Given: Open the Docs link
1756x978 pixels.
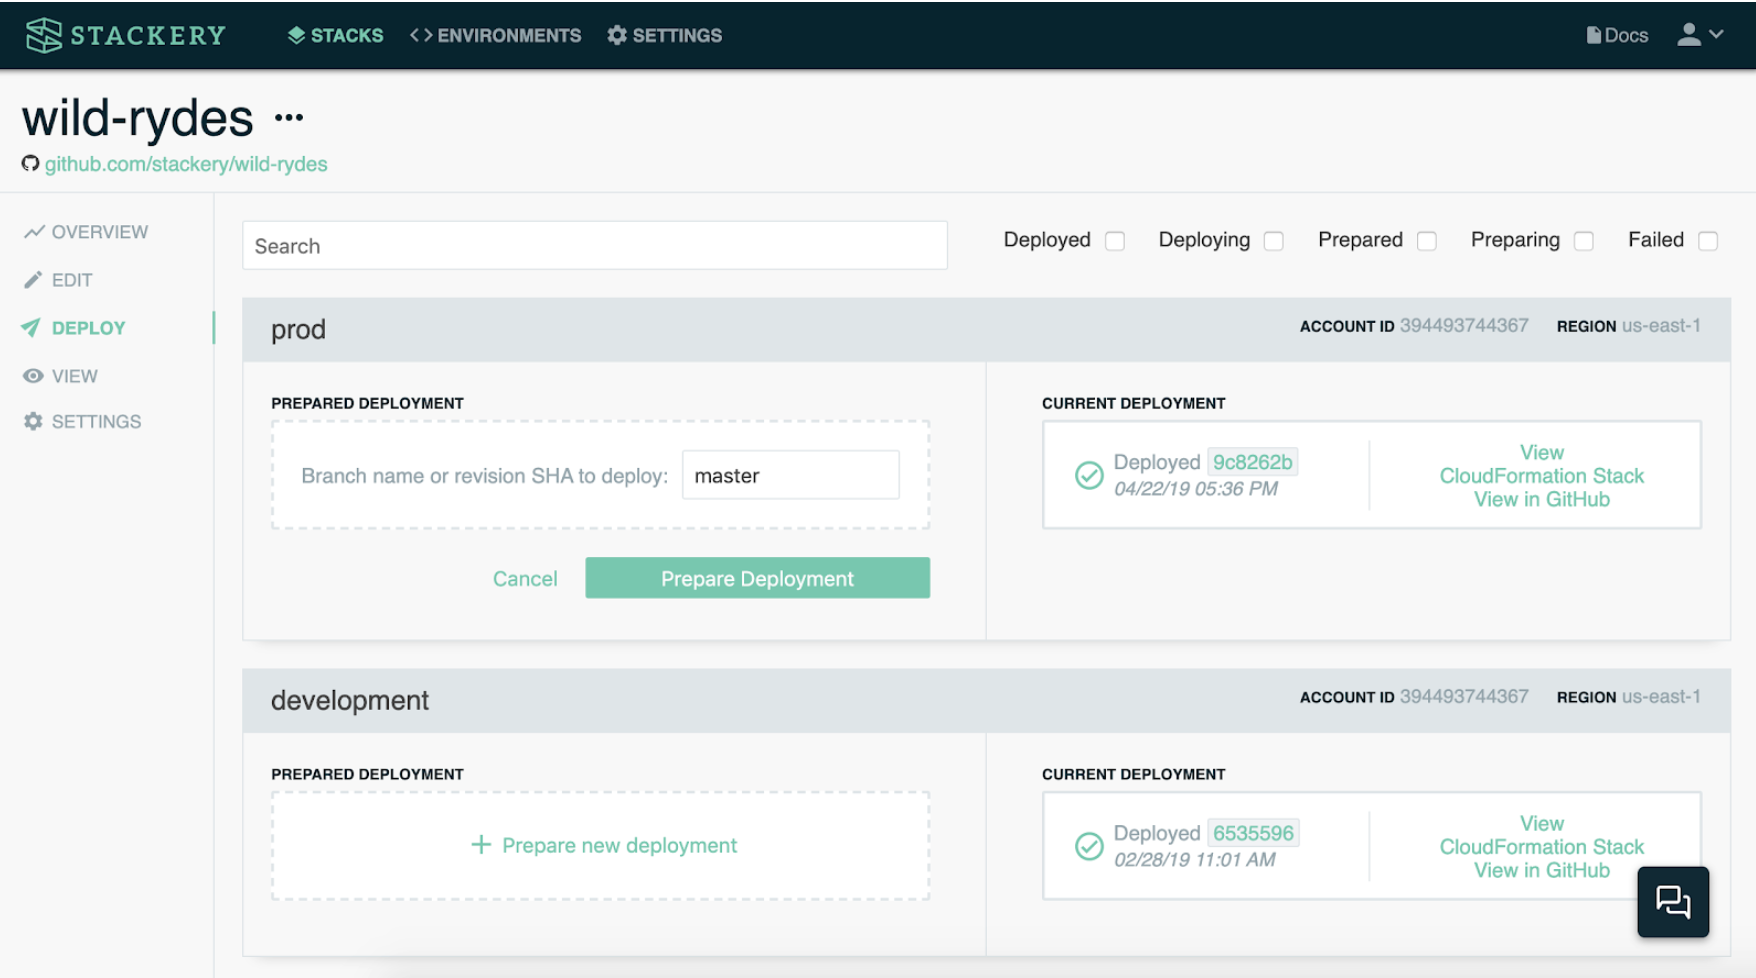Looking at the screenshot, I should pos(1617,35).
